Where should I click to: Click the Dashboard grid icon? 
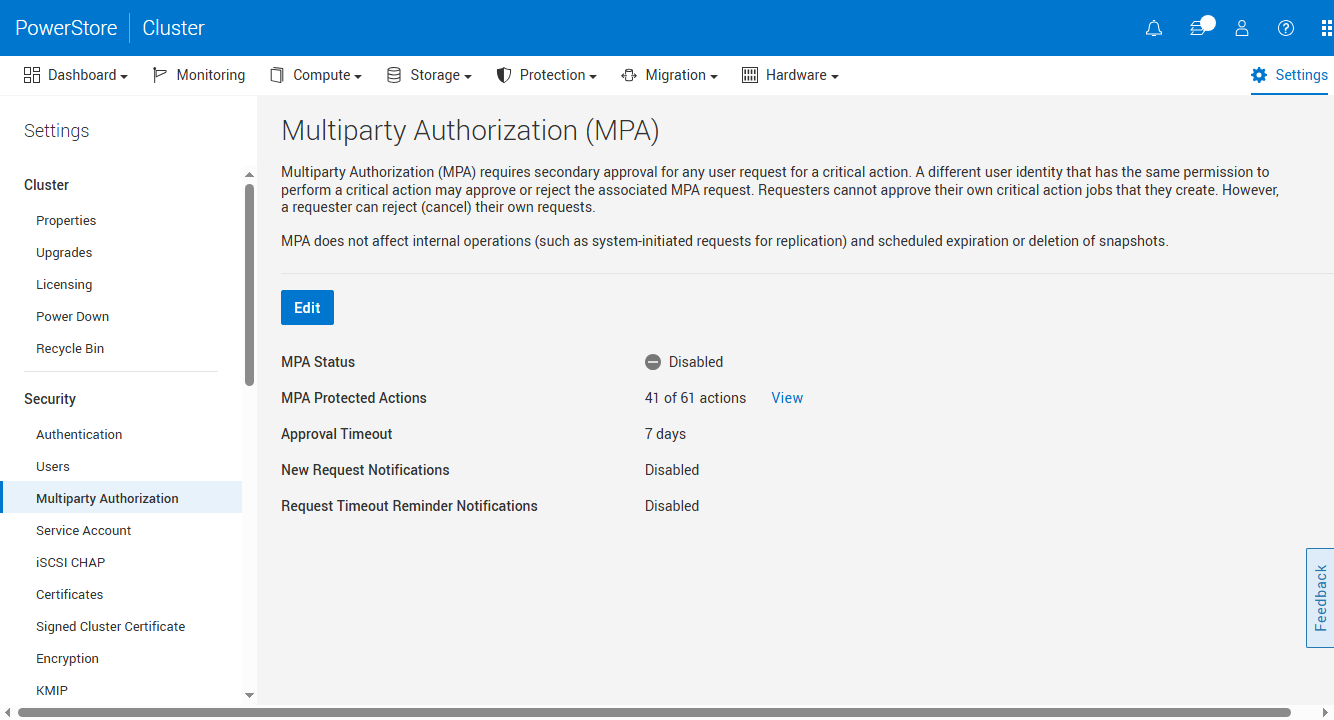pos(32,75)
